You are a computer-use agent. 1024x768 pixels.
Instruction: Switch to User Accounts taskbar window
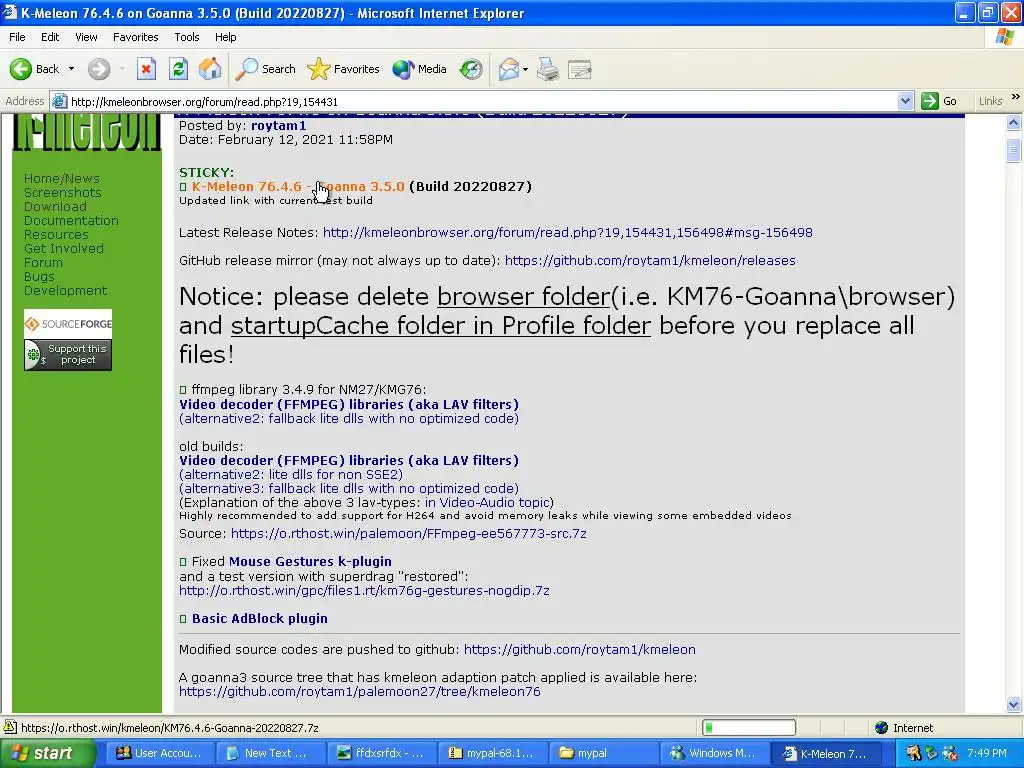point(162,753)
